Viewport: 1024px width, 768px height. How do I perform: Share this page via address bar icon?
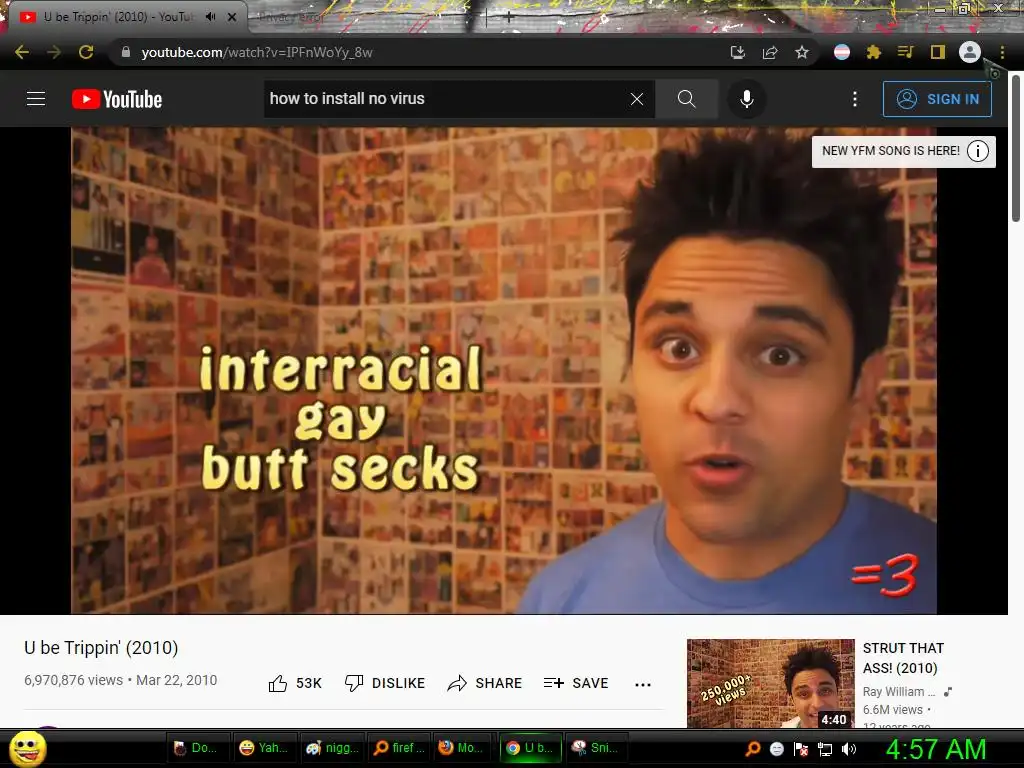point(770,52)
